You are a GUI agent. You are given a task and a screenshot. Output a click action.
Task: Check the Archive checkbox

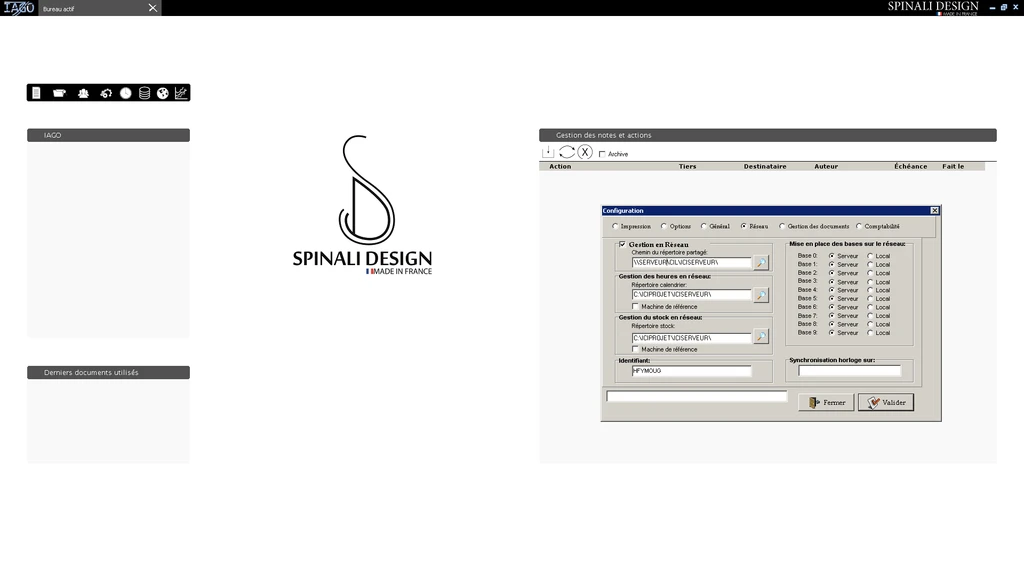[x=603, y=154]
